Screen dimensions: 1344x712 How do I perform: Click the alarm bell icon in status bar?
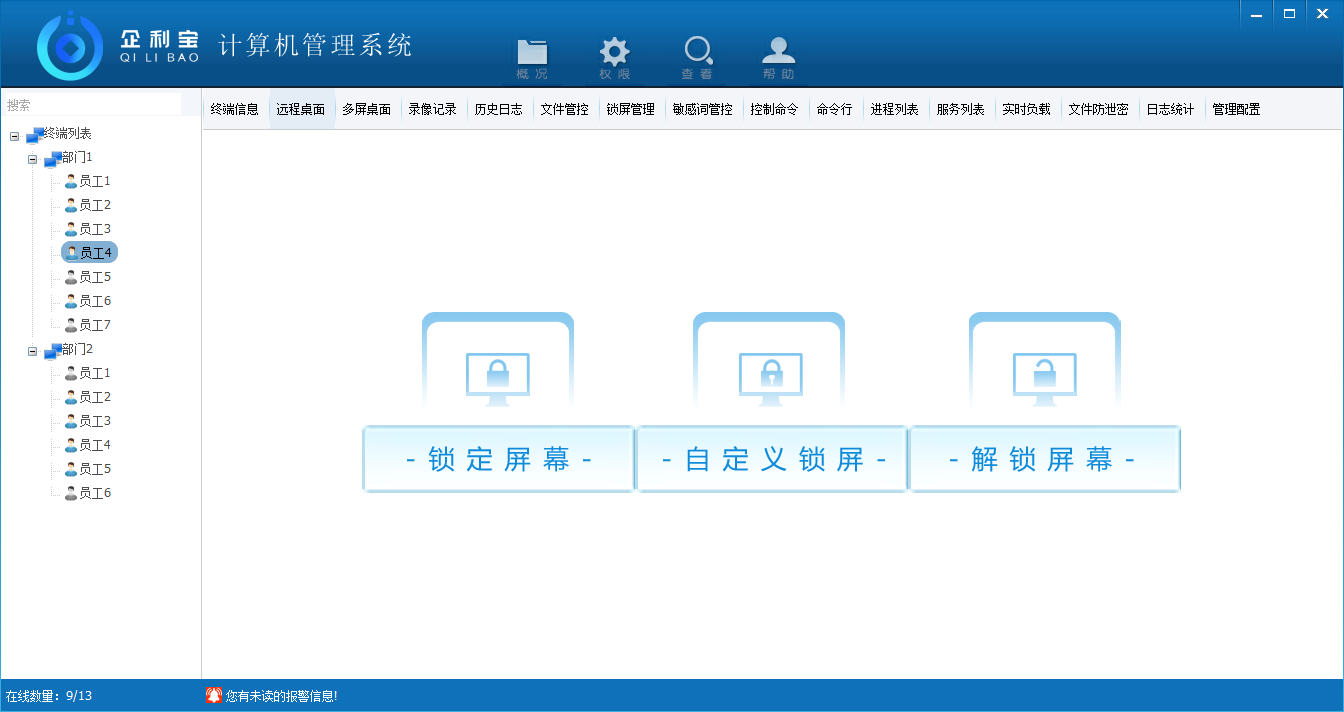pos(213,695)
